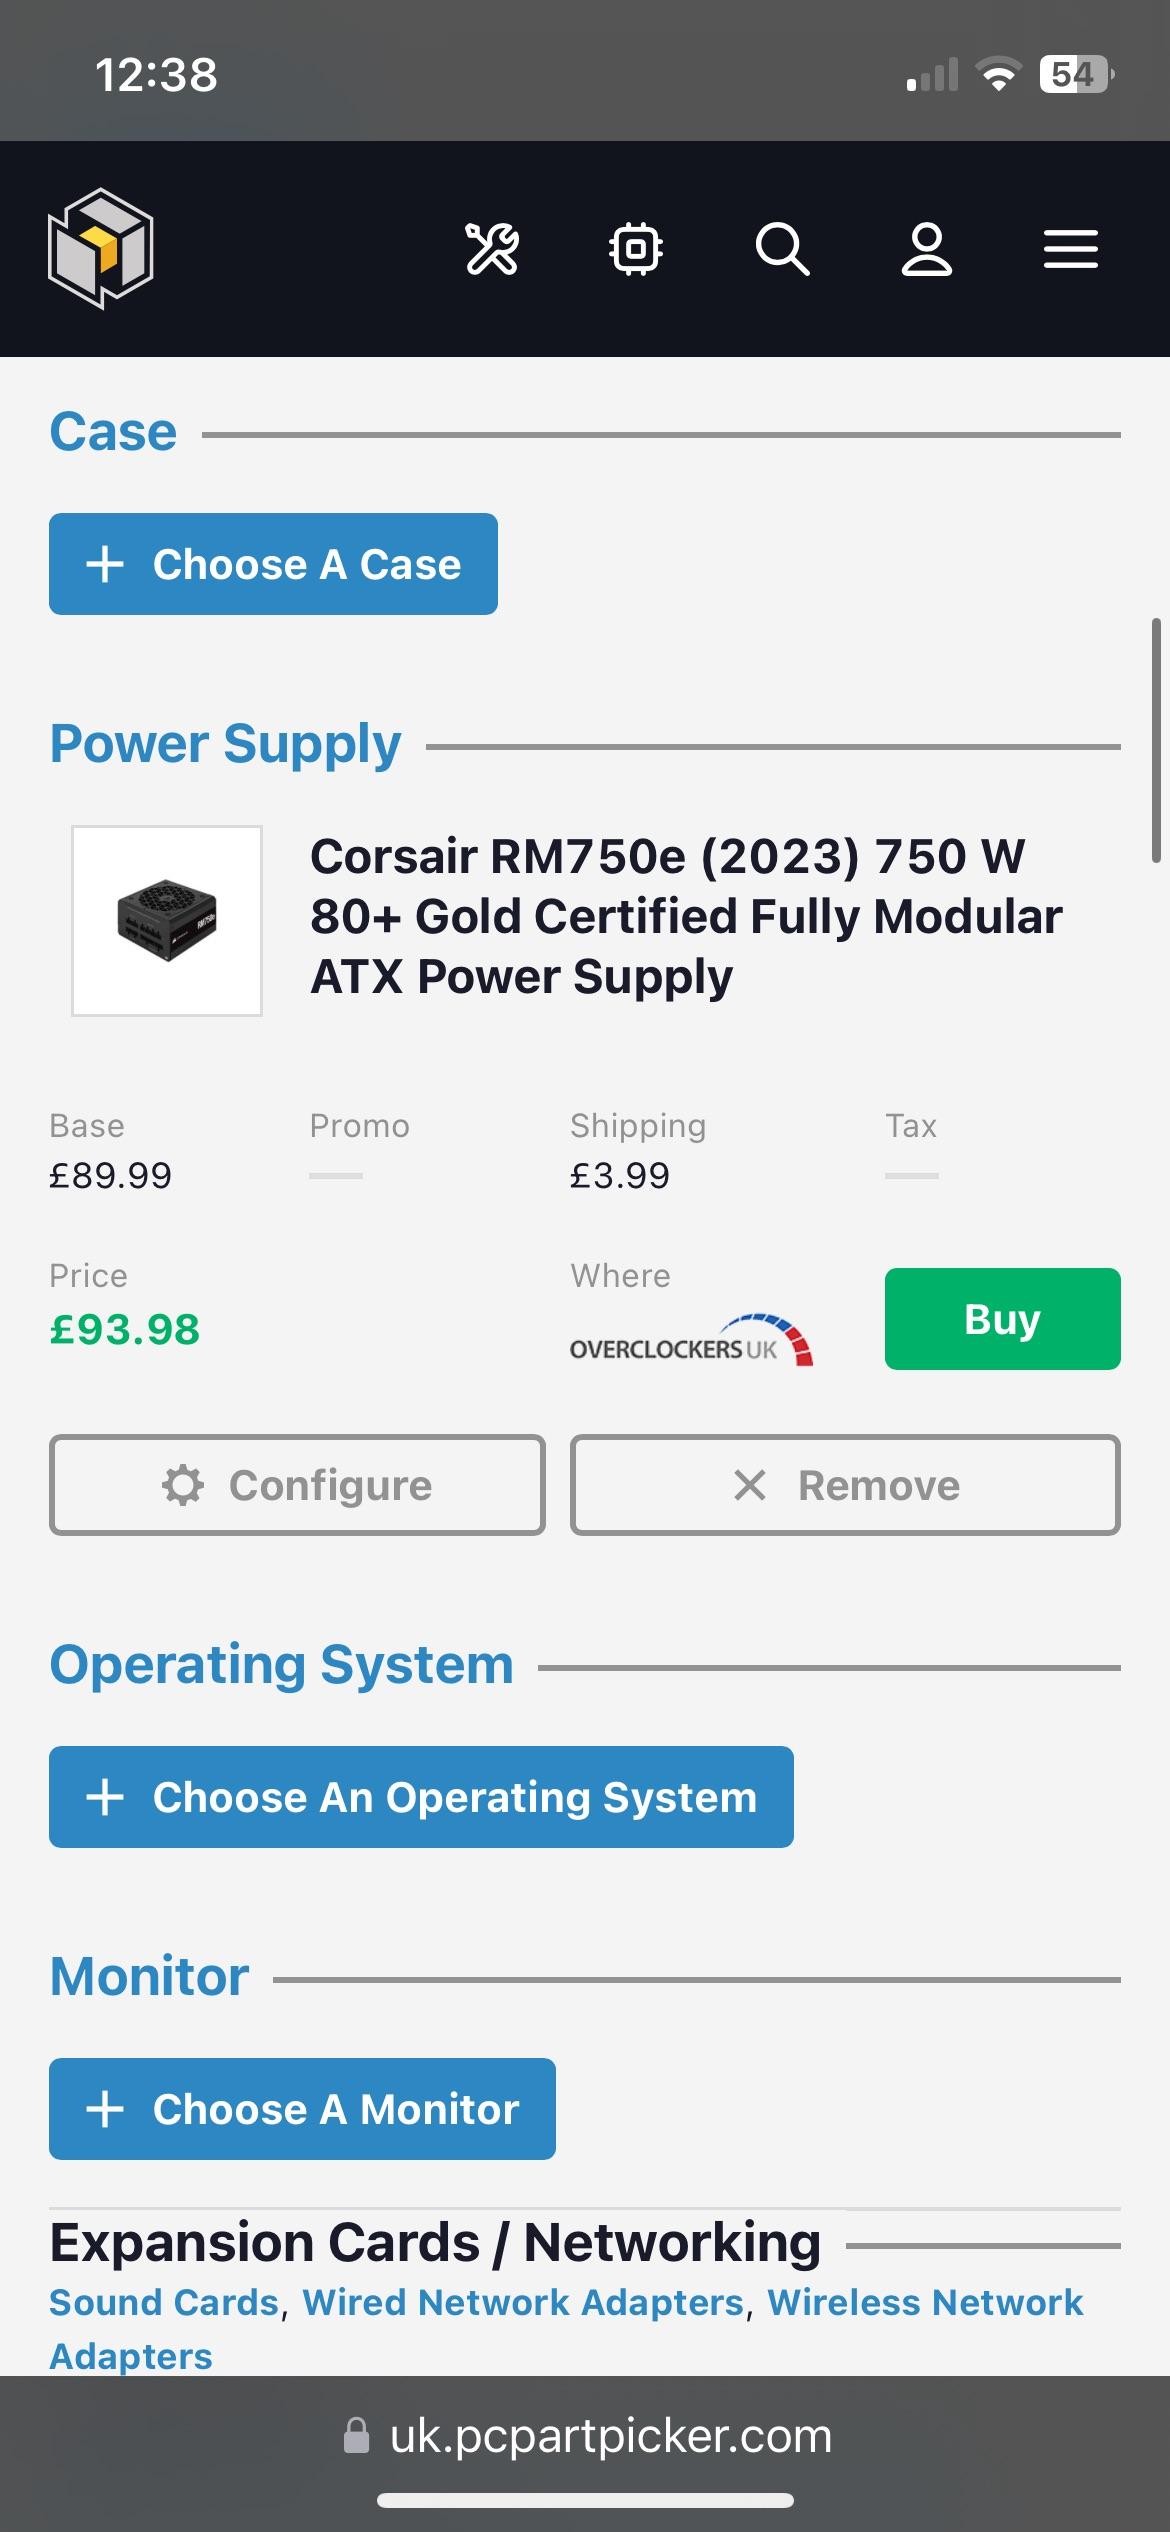Tap the Corsair RM750e product thumbnail
Screen dimensions: 1170x2532
(167, 921)
